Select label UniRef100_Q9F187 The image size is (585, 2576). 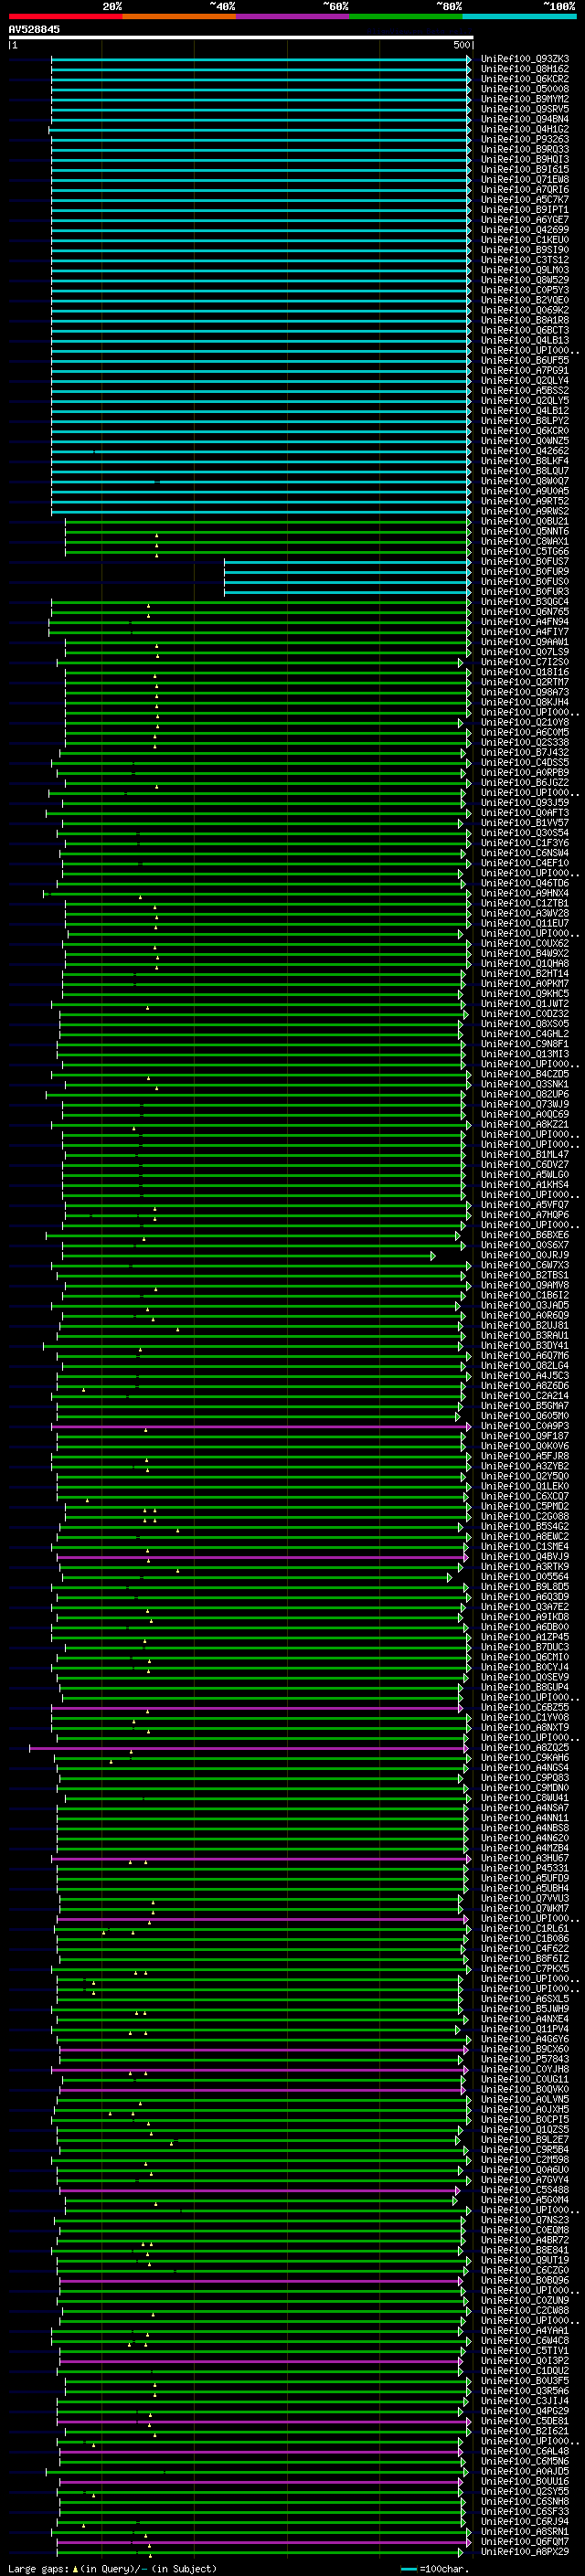click(525, 1436)
